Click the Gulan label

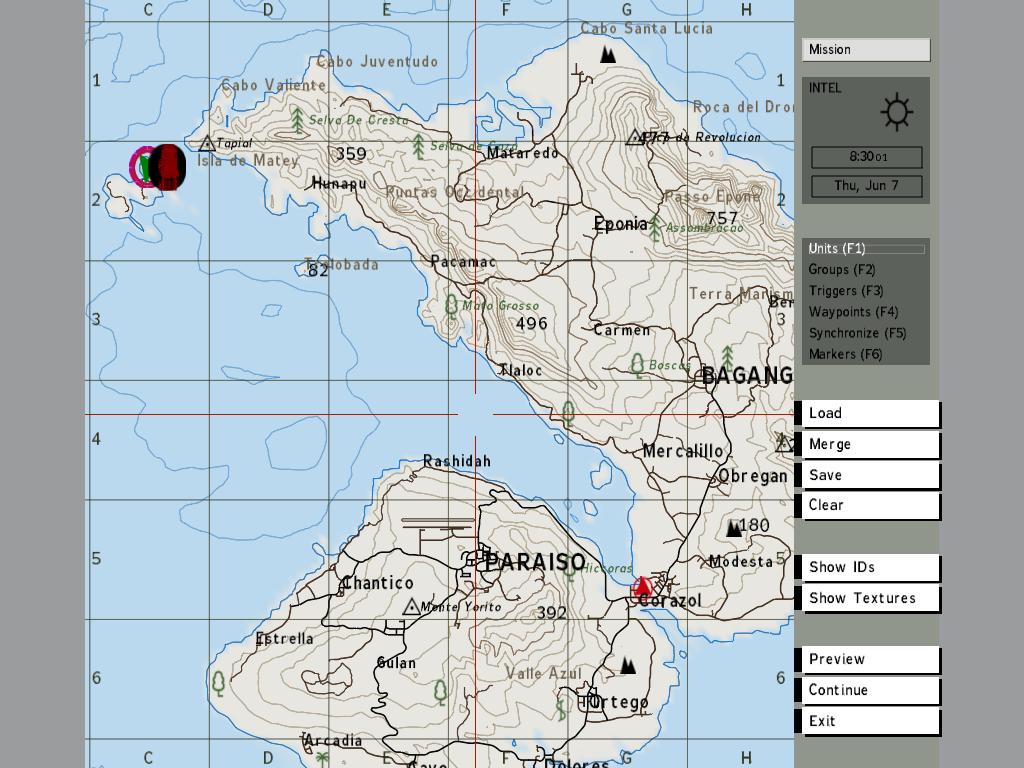click(x=396, y=663)
